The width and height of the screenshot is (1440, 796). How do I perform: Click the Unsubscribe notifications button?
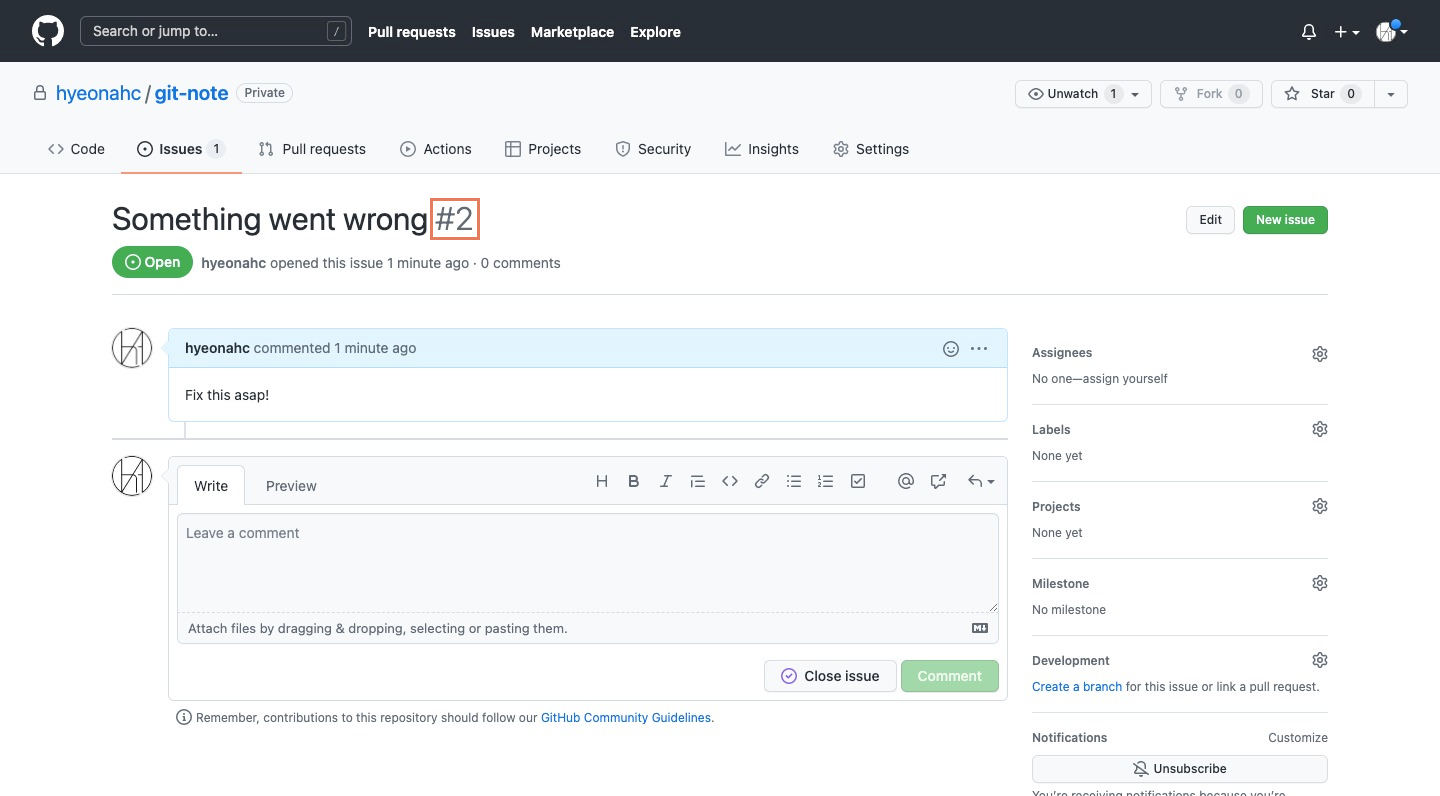[1180, 769]
